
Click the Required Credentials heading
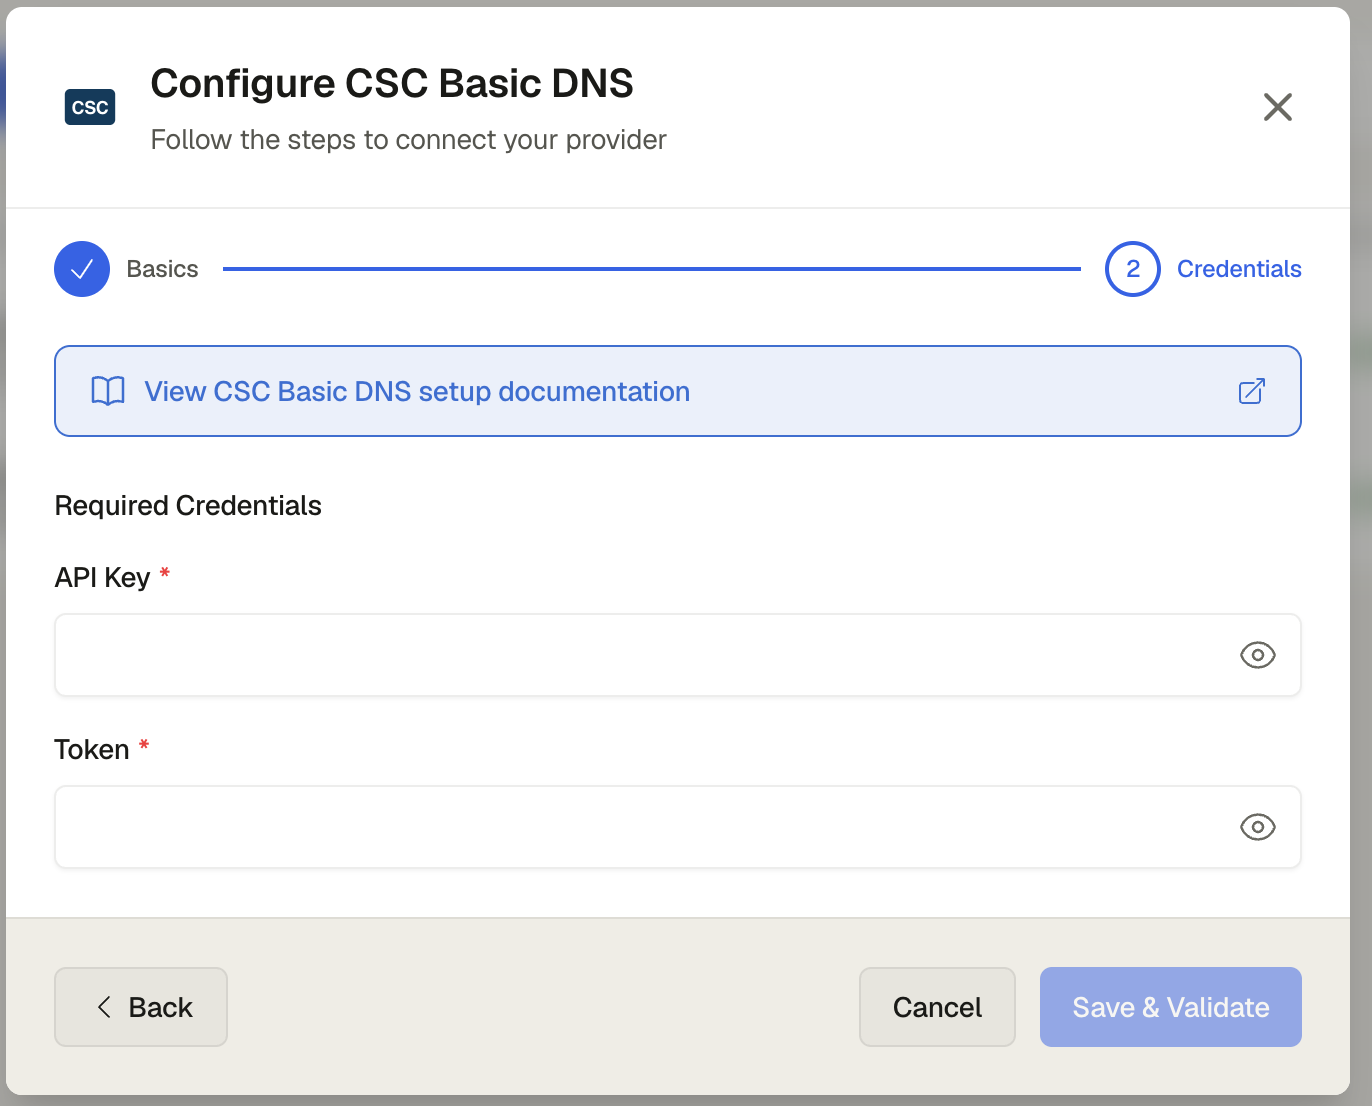[x=188, y=506]
